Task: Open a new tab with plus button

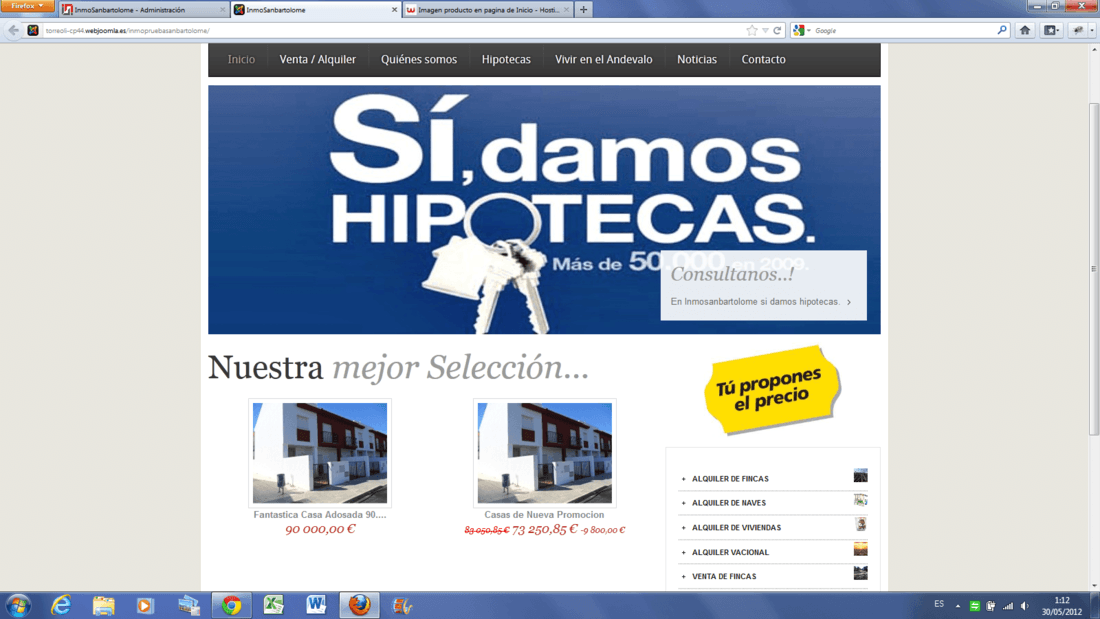Action: tap(584, 10)
